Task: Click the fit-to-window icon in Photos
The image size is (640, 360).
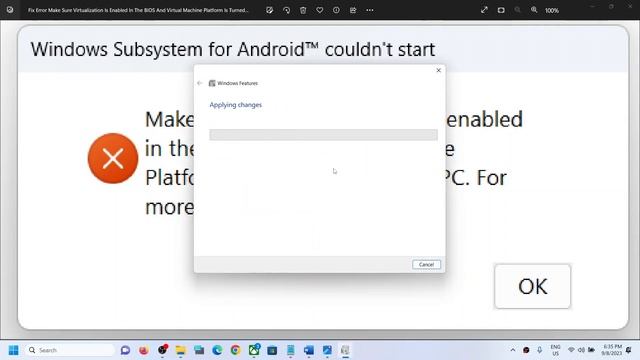Action: (x=501, y=10)
